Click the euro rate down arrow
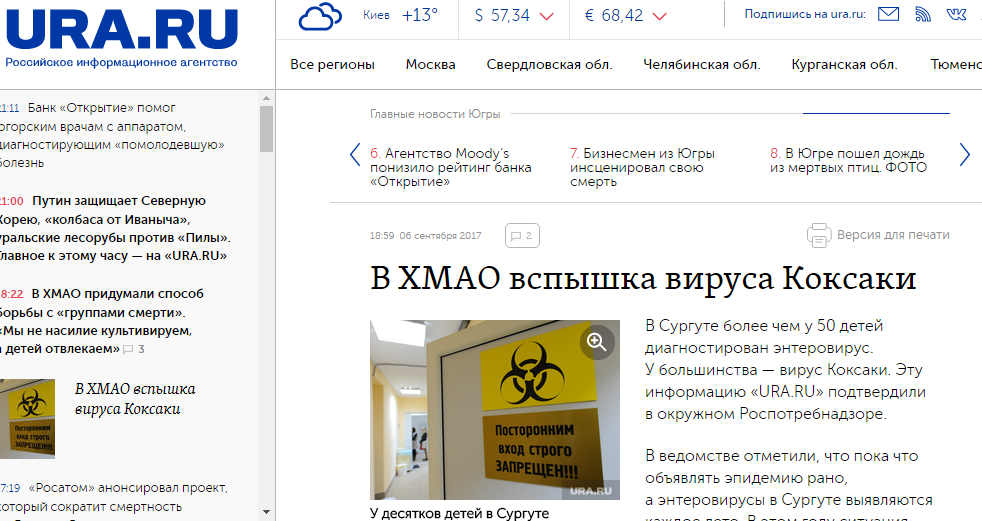Image resolution: width=982 pixels, height=521 pixels. click(x=659, y=16)
